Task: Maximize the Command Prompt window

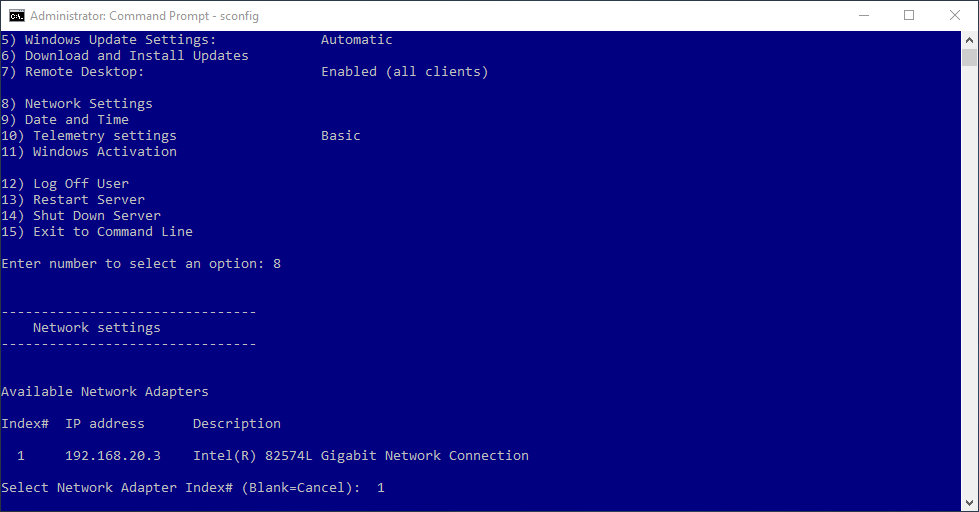Action: (x=909, y=16)
